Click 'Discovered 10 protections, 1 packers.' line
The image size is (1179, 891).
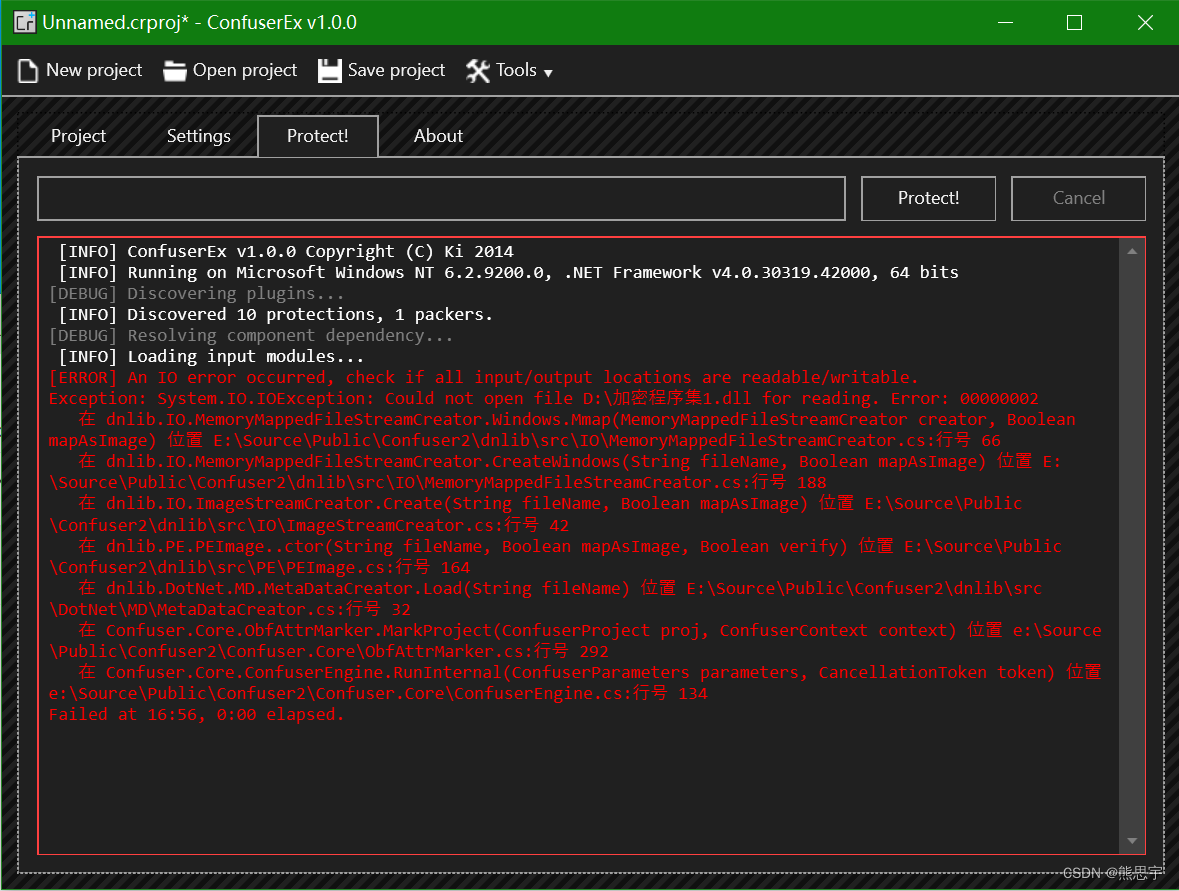pos(276,314)
